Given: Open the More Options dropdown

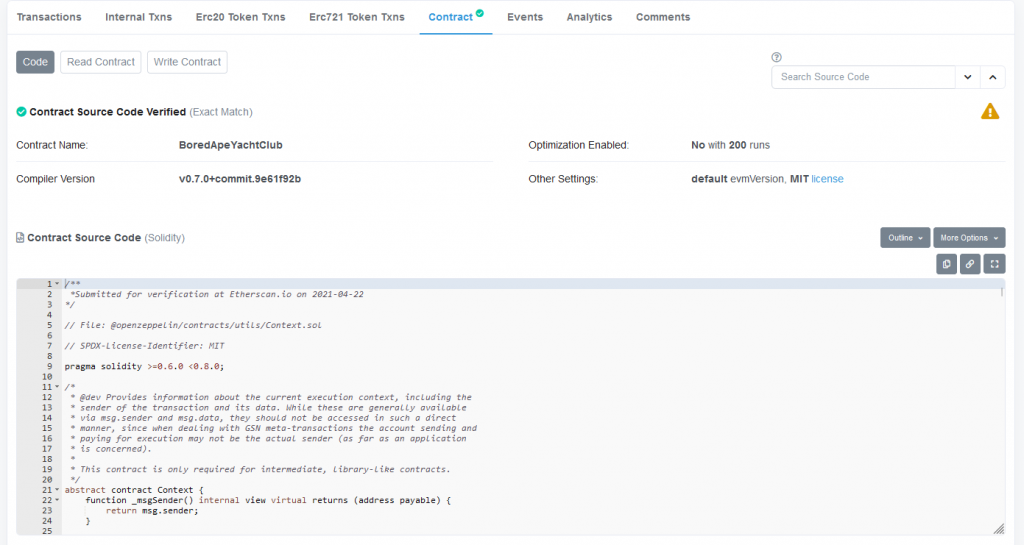Looking at the screenshot, I should pyautogui.click(x=969, y=238).
